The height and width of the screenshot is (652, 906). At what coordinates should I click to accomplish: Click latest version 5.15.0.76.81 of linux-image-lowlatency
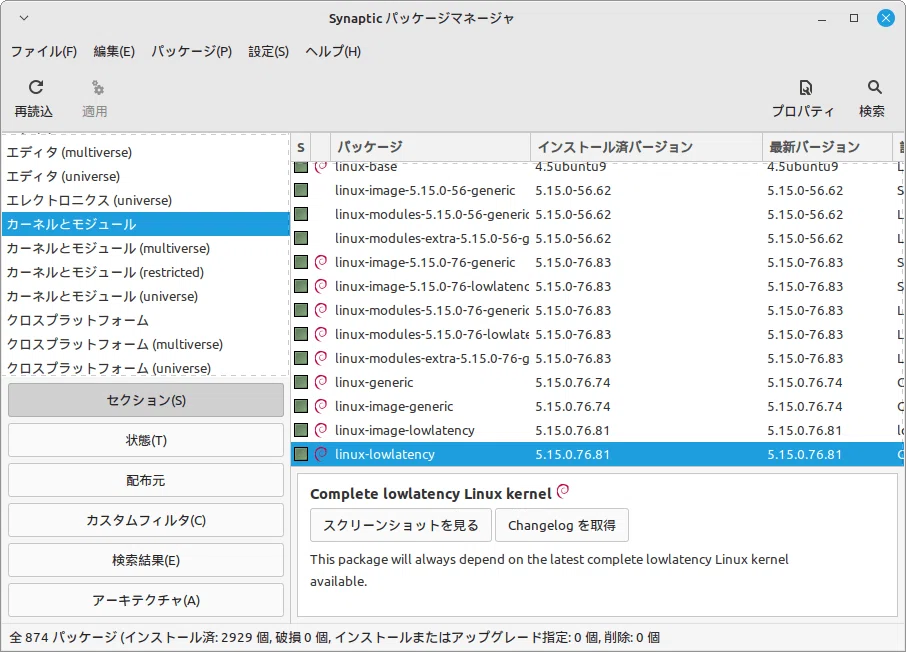click(804, 431)
